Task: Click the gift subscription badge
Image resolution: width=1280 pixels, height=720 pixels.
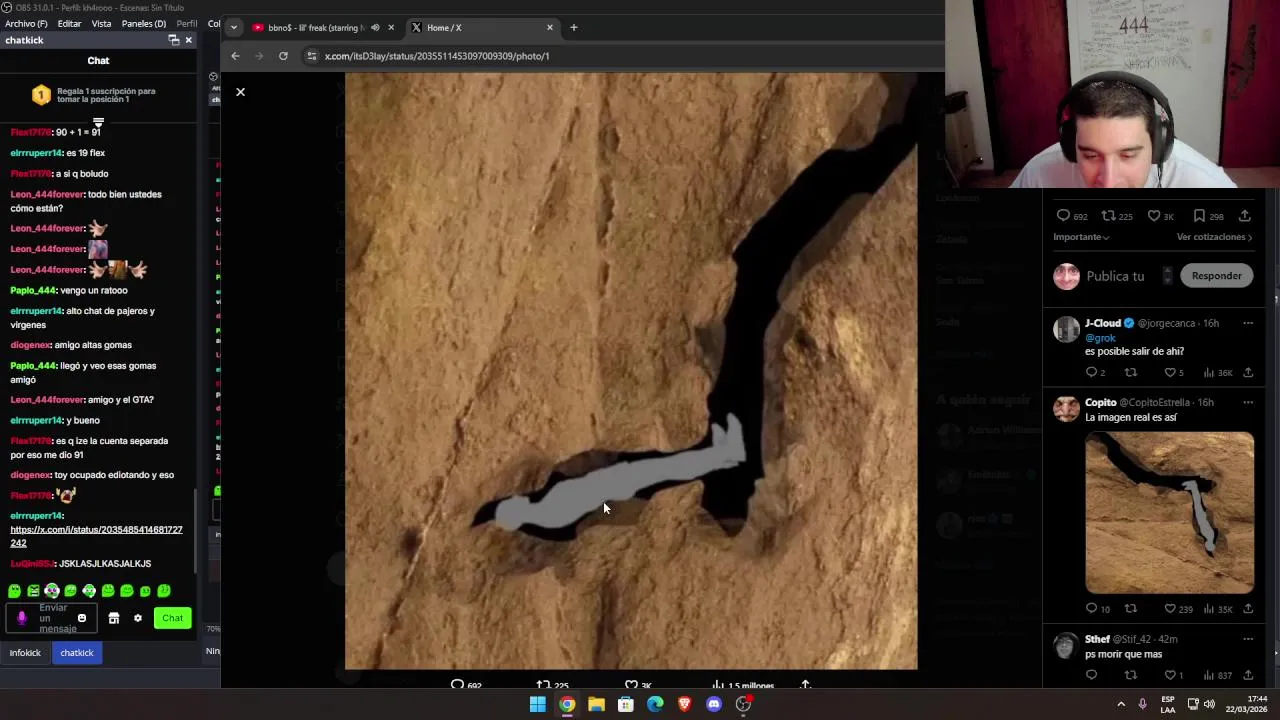Action: (41, 95)
